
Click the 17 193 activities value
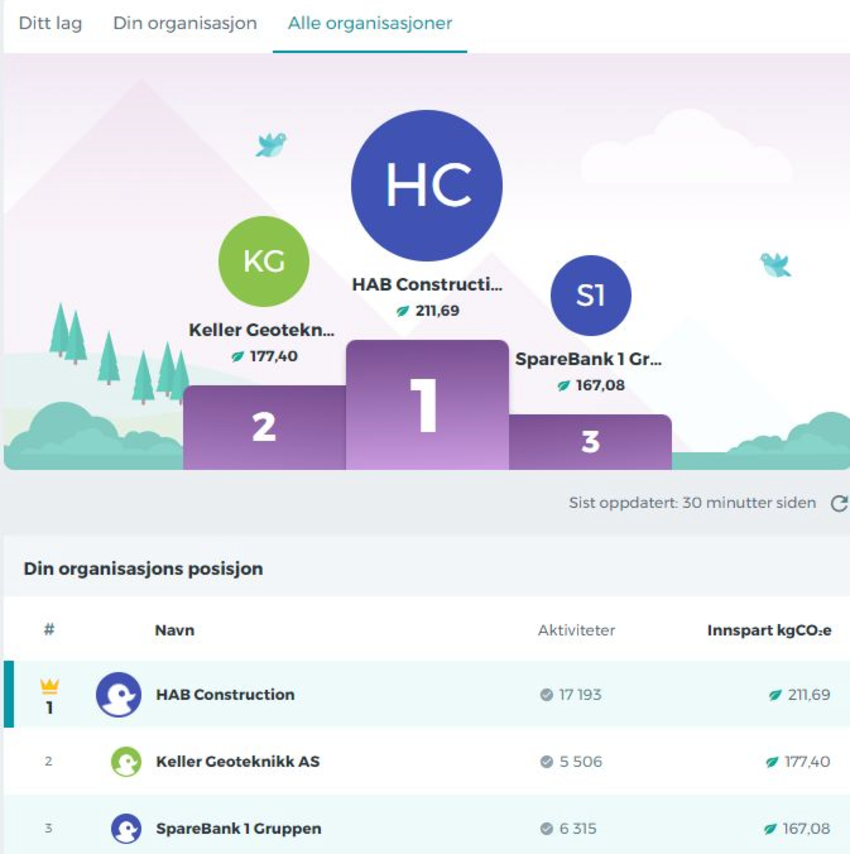(580, 694)
